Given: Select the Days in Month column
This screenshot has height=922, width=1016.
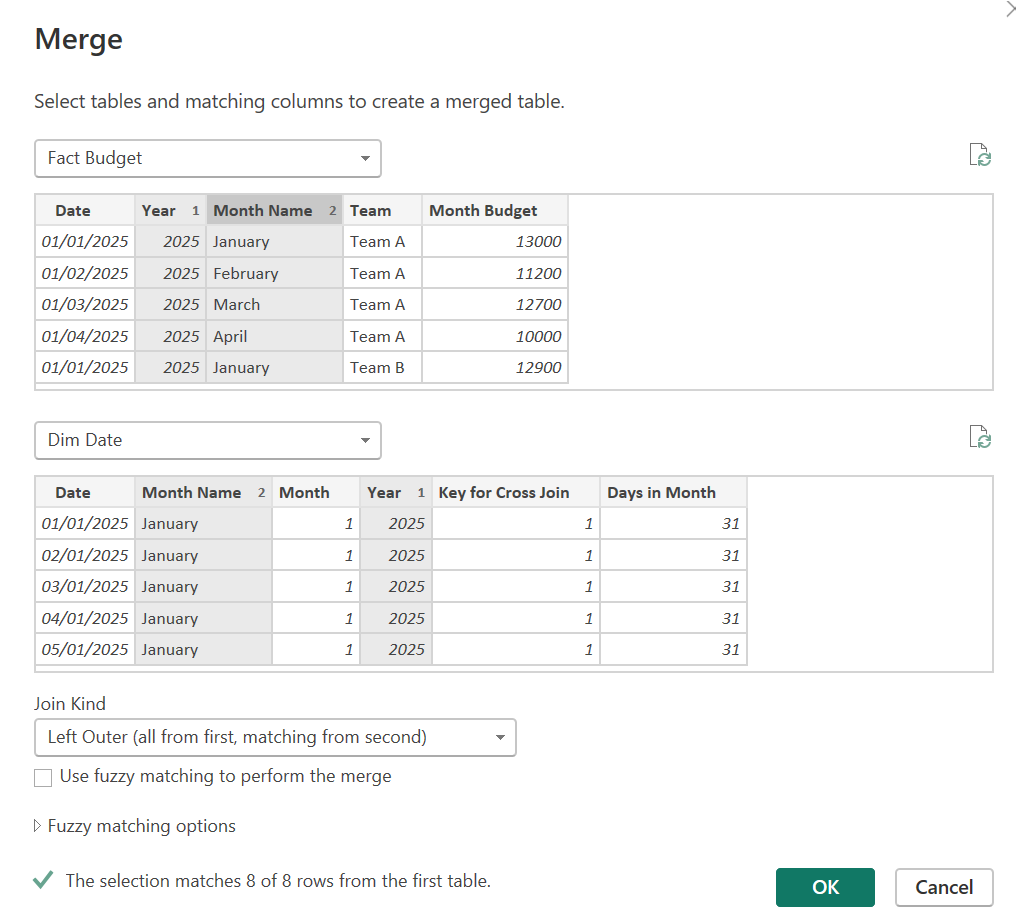Looking at the screenshot, I should pyautogui.click(x=673, y=492).
